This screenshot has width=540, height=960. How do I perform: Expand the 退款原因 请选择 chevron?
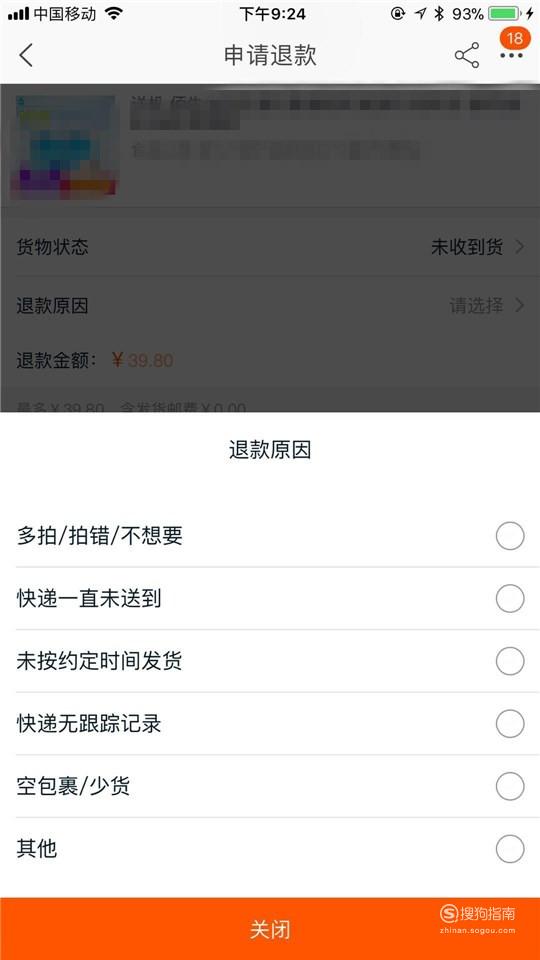[520, 305]
